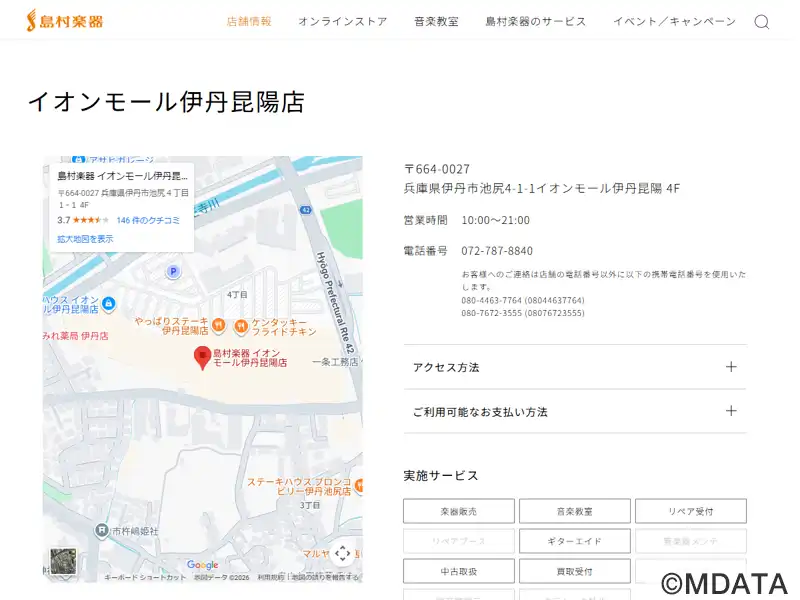Screen dimensions: 800x600
Task: Click the plus icon beside アクセス方法
Action: 731,367
